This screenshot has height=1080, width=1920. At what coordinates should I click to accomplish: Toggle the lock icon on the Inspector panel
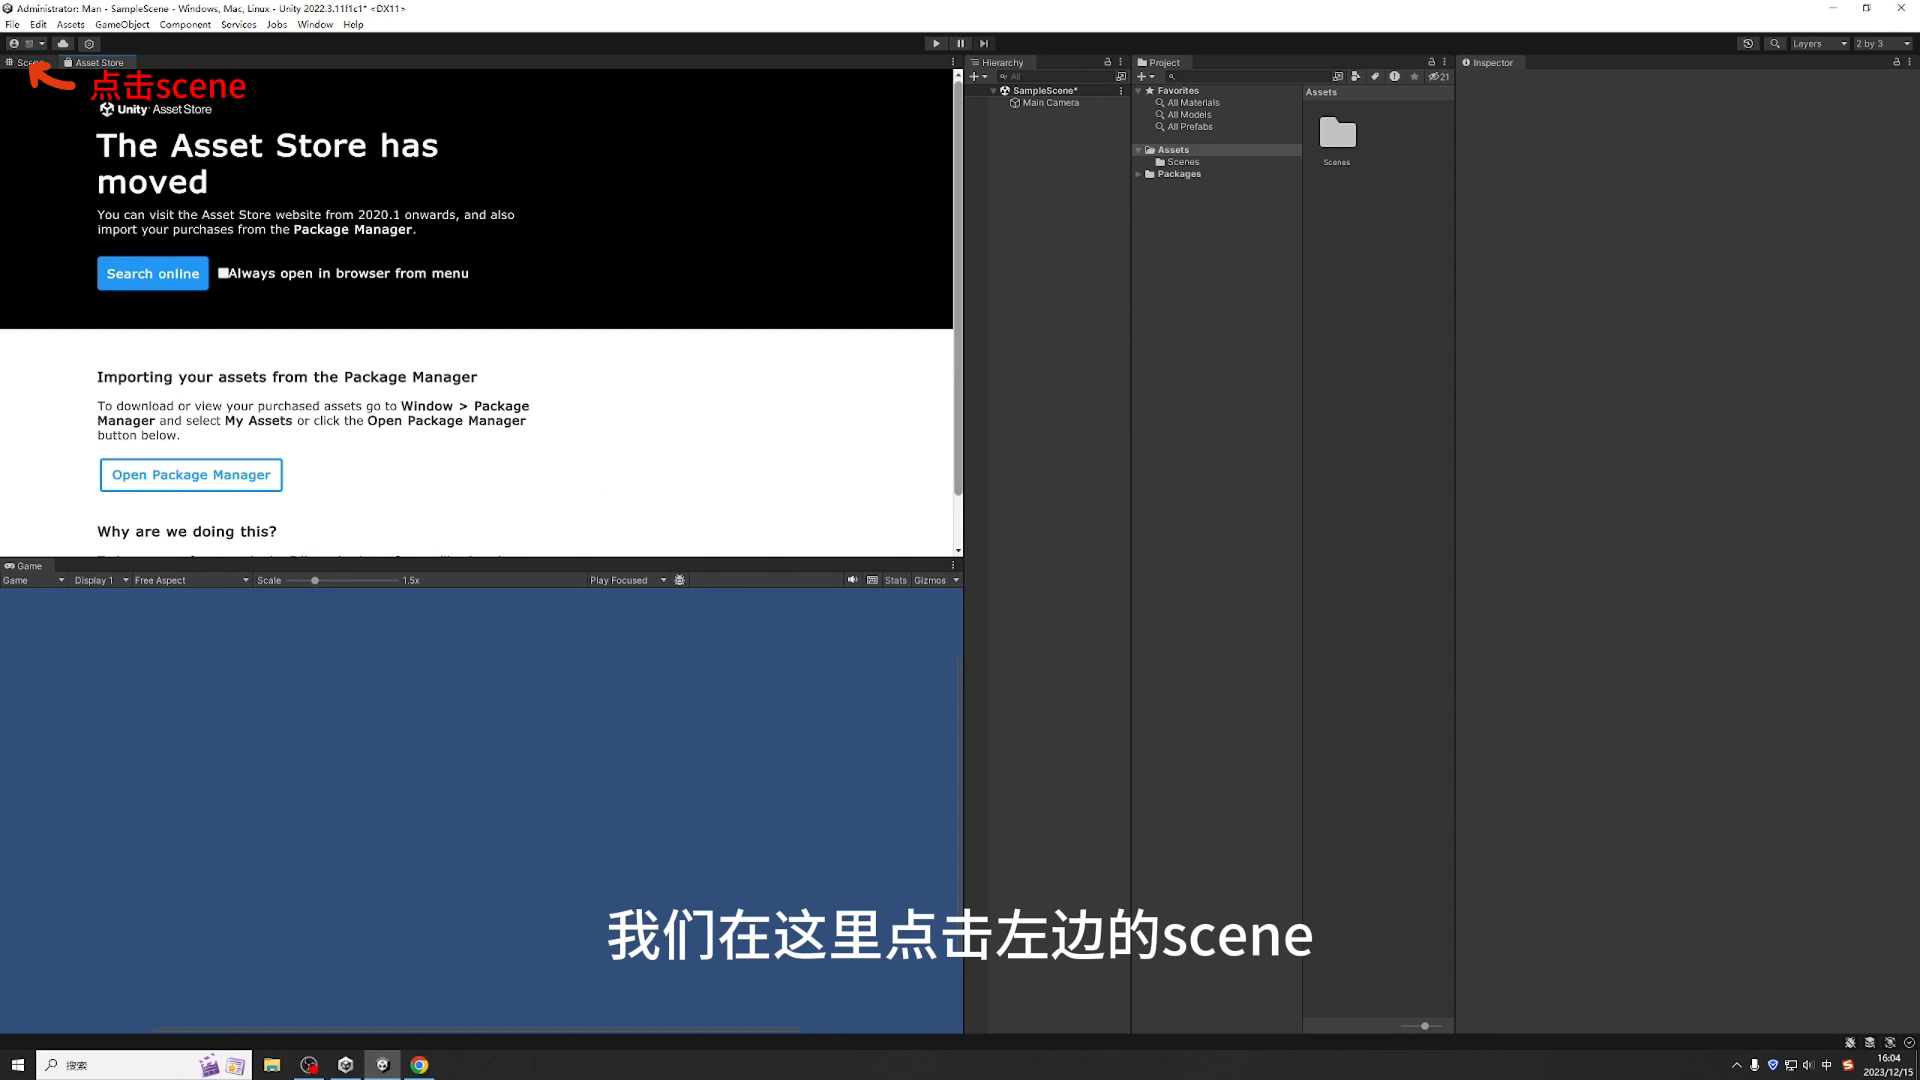pyautogui.click(x=1895, y=62)
